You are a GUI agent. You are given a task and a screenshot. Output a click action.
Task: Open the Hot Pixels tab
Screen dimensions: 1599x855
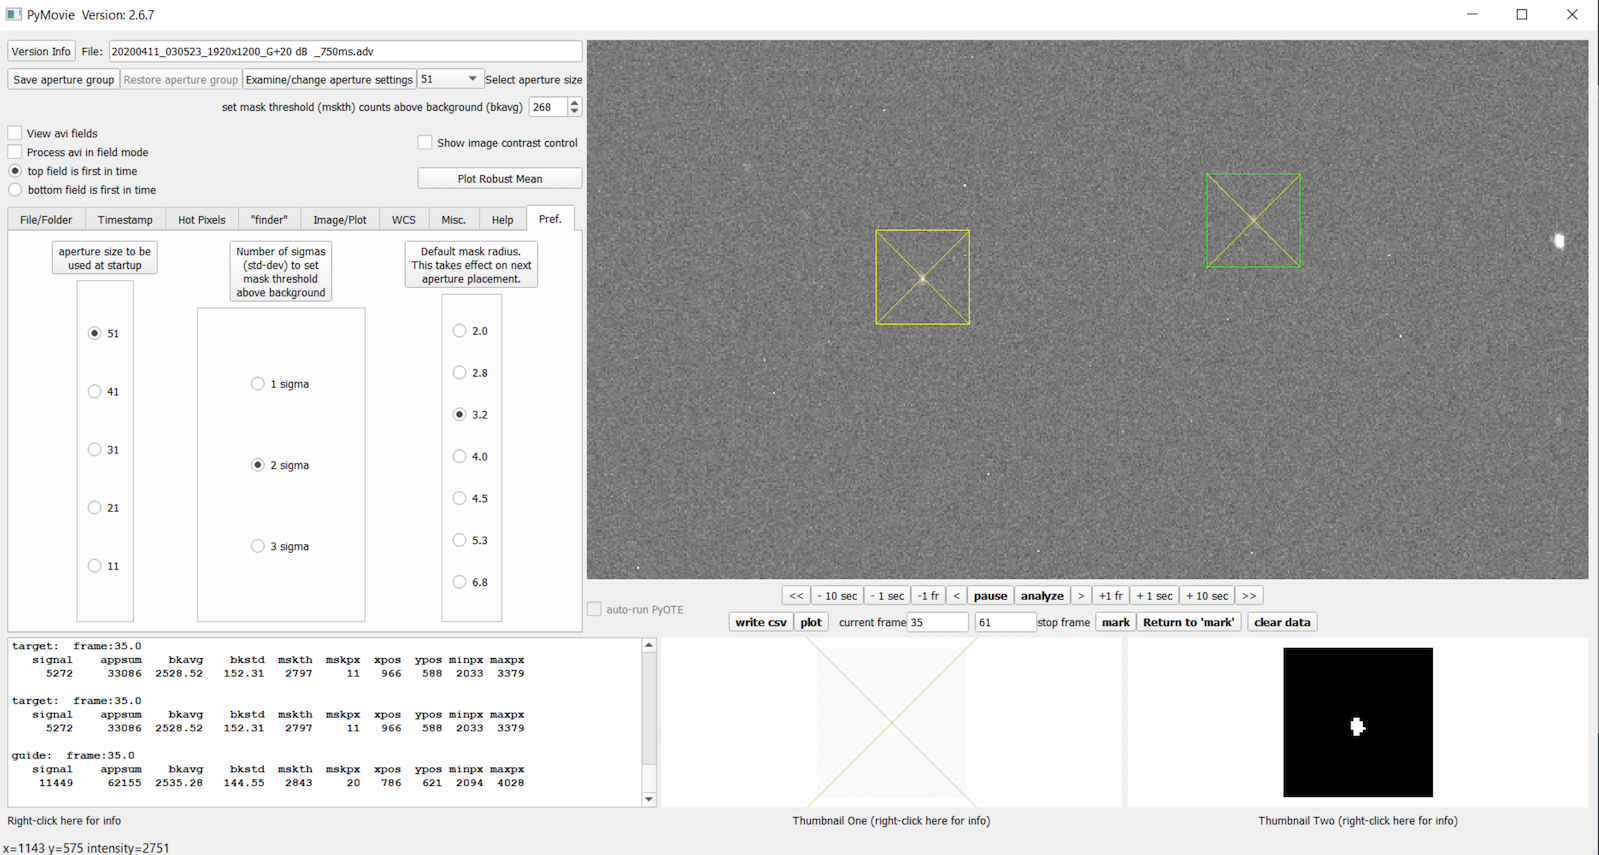(x=202, y=220)
